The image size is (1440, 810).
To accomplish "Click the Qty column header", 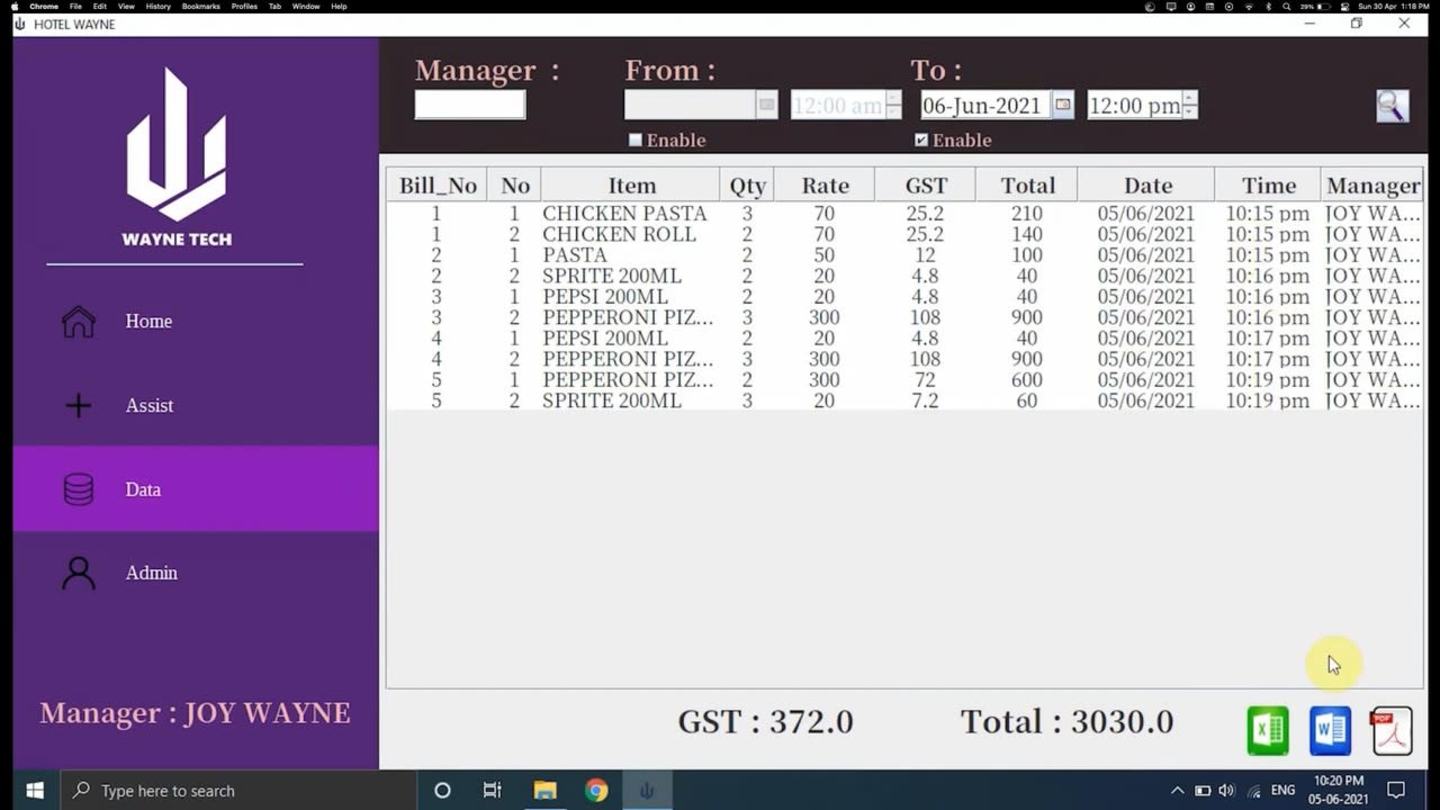I will 747,185.
